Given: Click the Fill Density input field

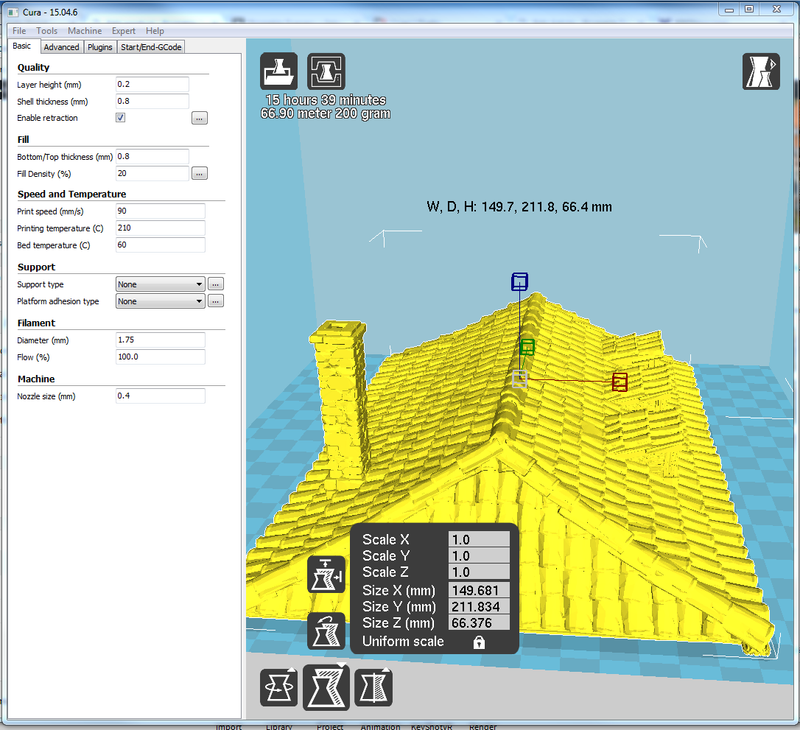Looking at the screenshot, I should [152, 173].
